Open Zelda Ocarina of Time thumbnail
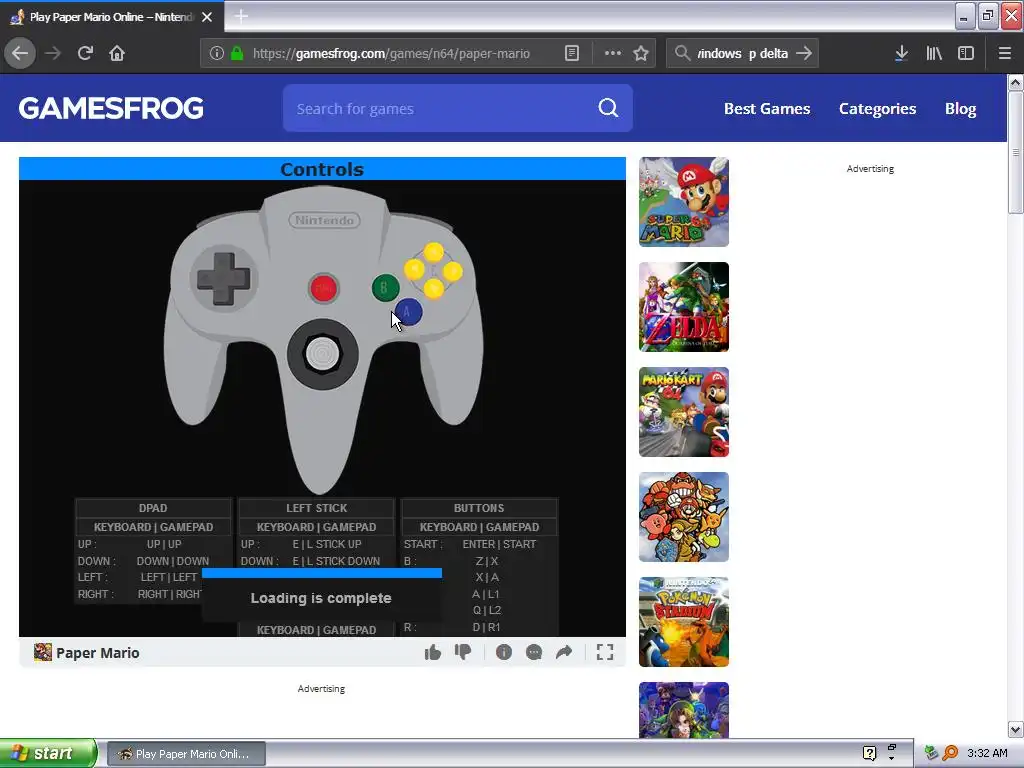Viewport: 1024px width, 768px height. pyautogui.click(x=684, y=307)
